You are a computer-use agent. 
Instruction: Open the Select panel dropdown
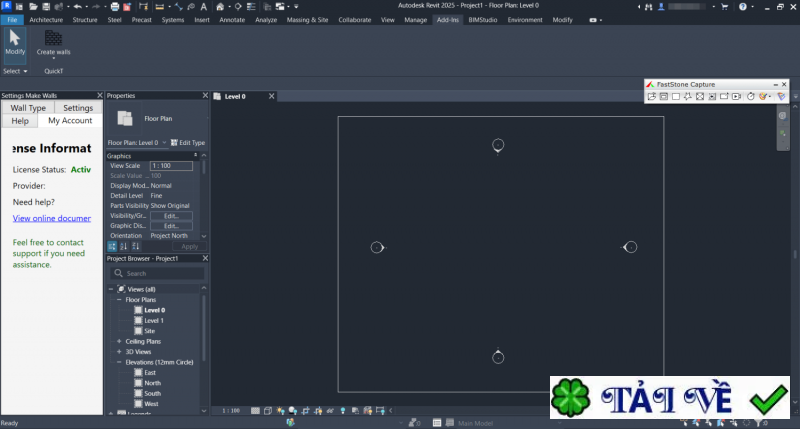coord(15,71)
